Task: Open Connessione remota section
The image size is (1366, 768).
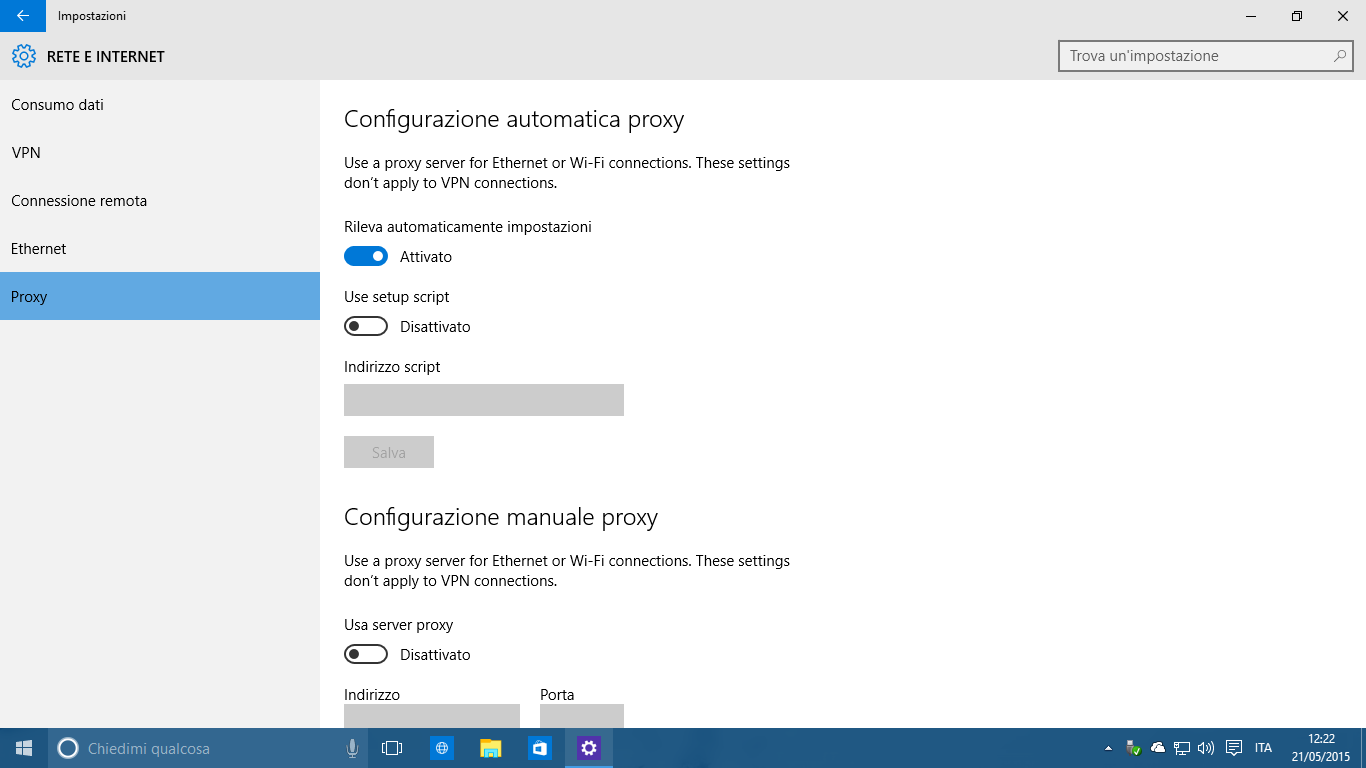Action: pyautogui.click(x=160, y=201)
